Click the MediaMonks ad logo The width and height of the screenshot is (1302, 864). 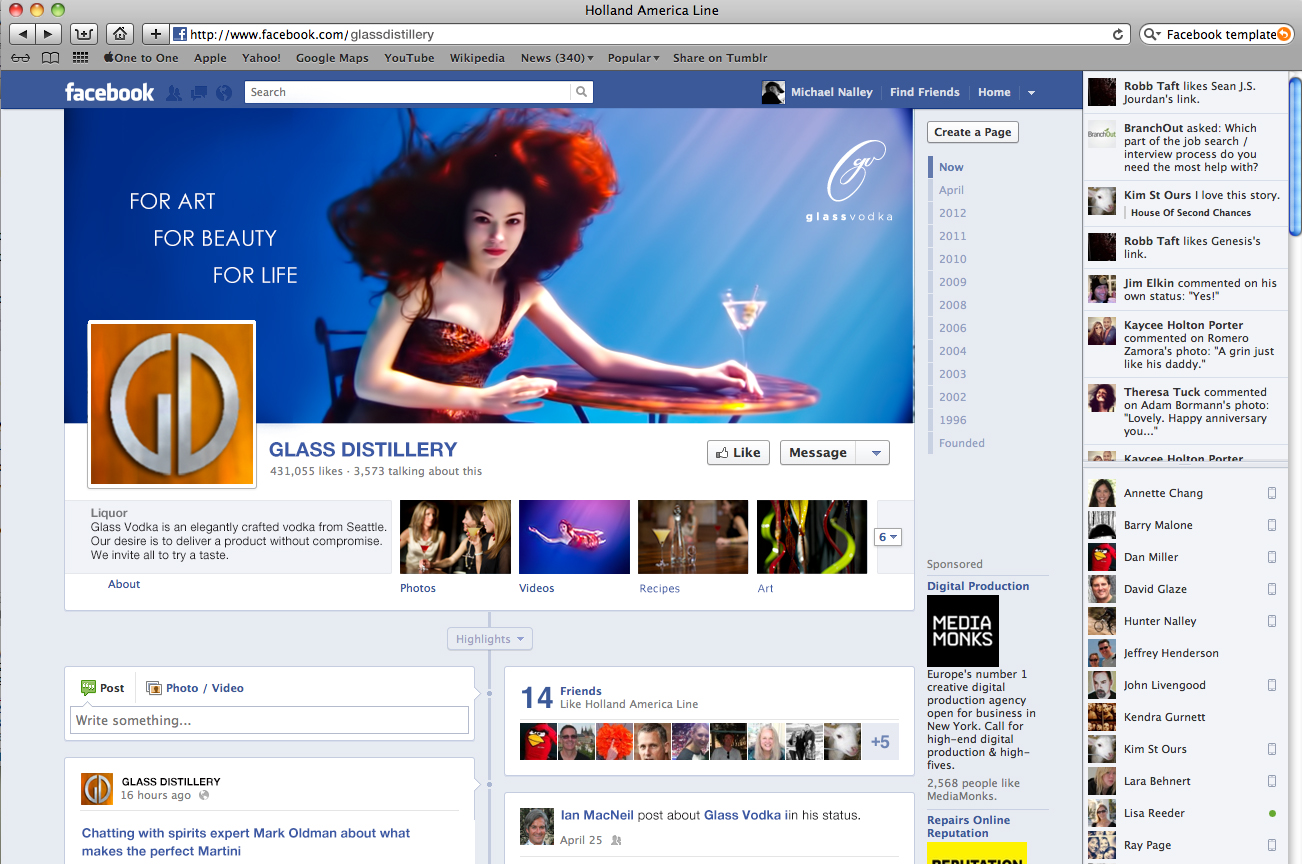point(963,631)
